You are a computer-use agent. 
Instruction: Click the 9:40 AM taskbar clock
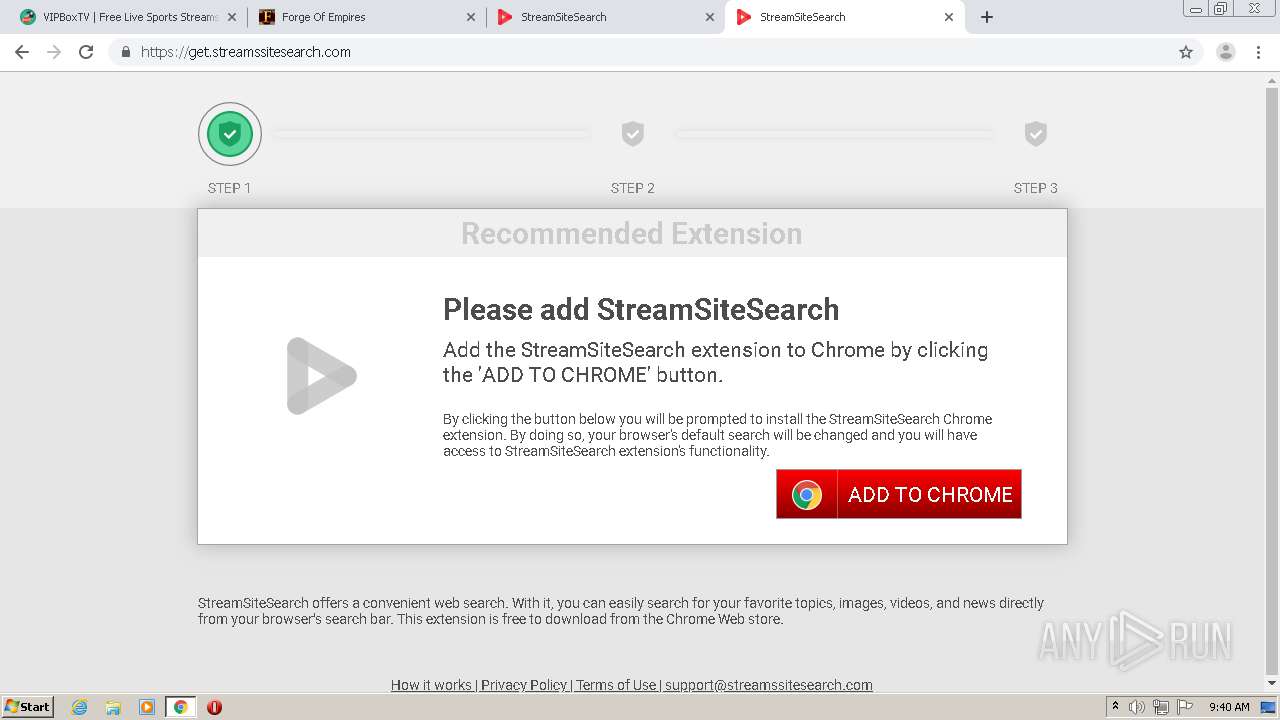(x=1229, y=707)
